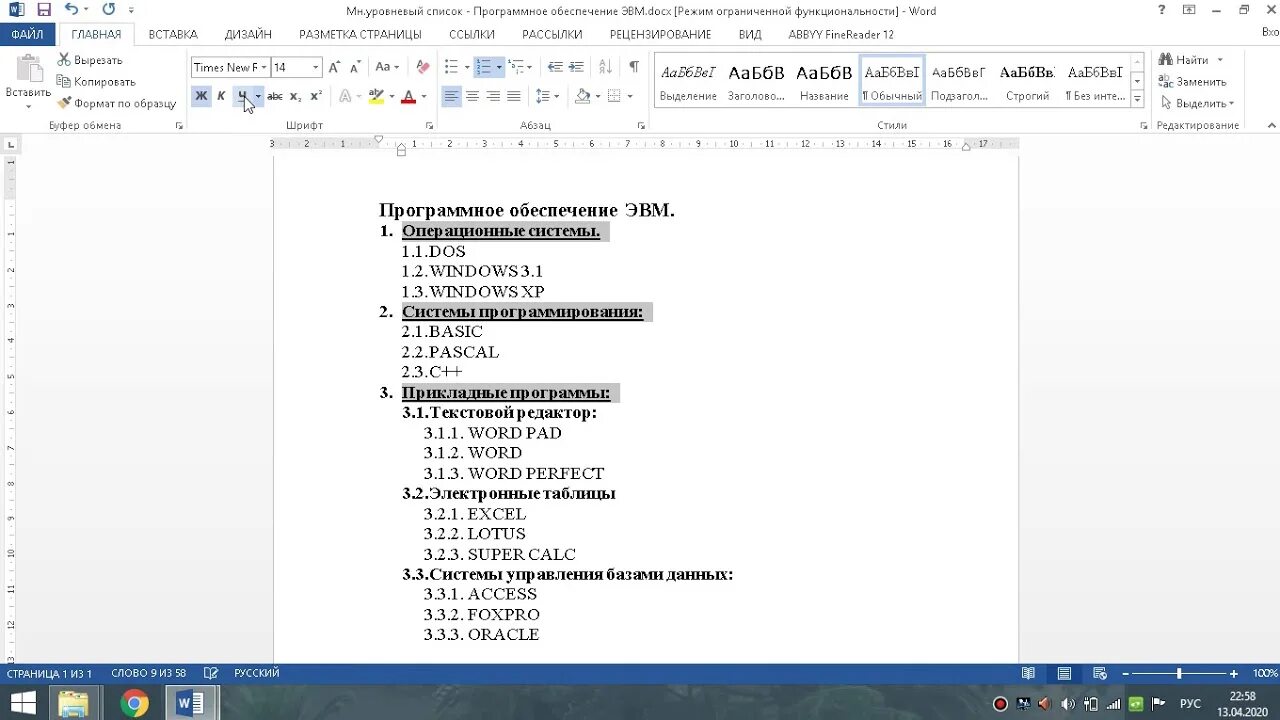Apply yellow text highlight color
Screen dimensions: 1280x720
[x=376, y=96]
